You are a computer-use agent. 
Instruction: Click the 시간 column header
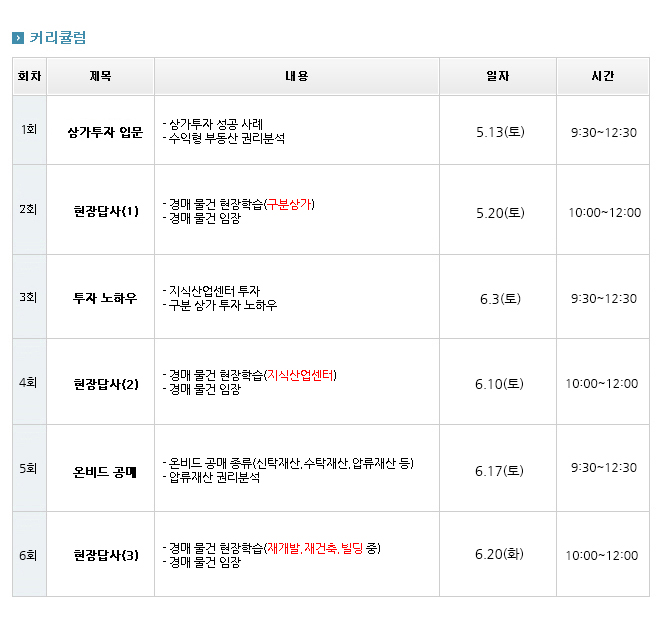click(x=602, y=76)
